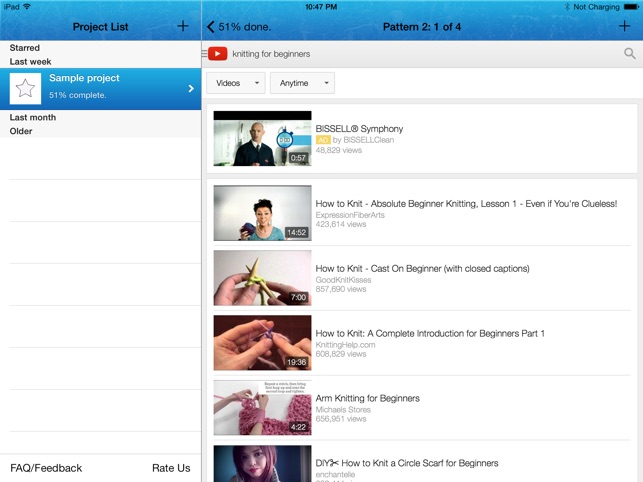
Task: Go back using the 51% done chevron
Action: tap(211, 27)
